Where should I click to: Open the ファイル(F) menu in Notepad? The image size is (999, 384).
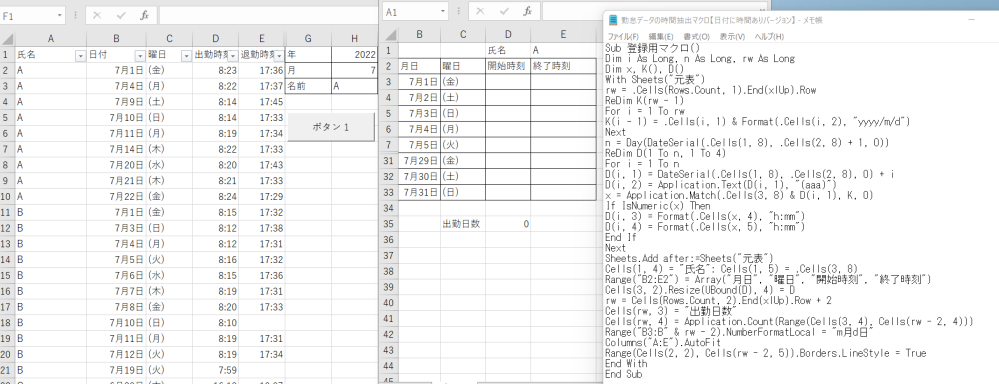623,37
